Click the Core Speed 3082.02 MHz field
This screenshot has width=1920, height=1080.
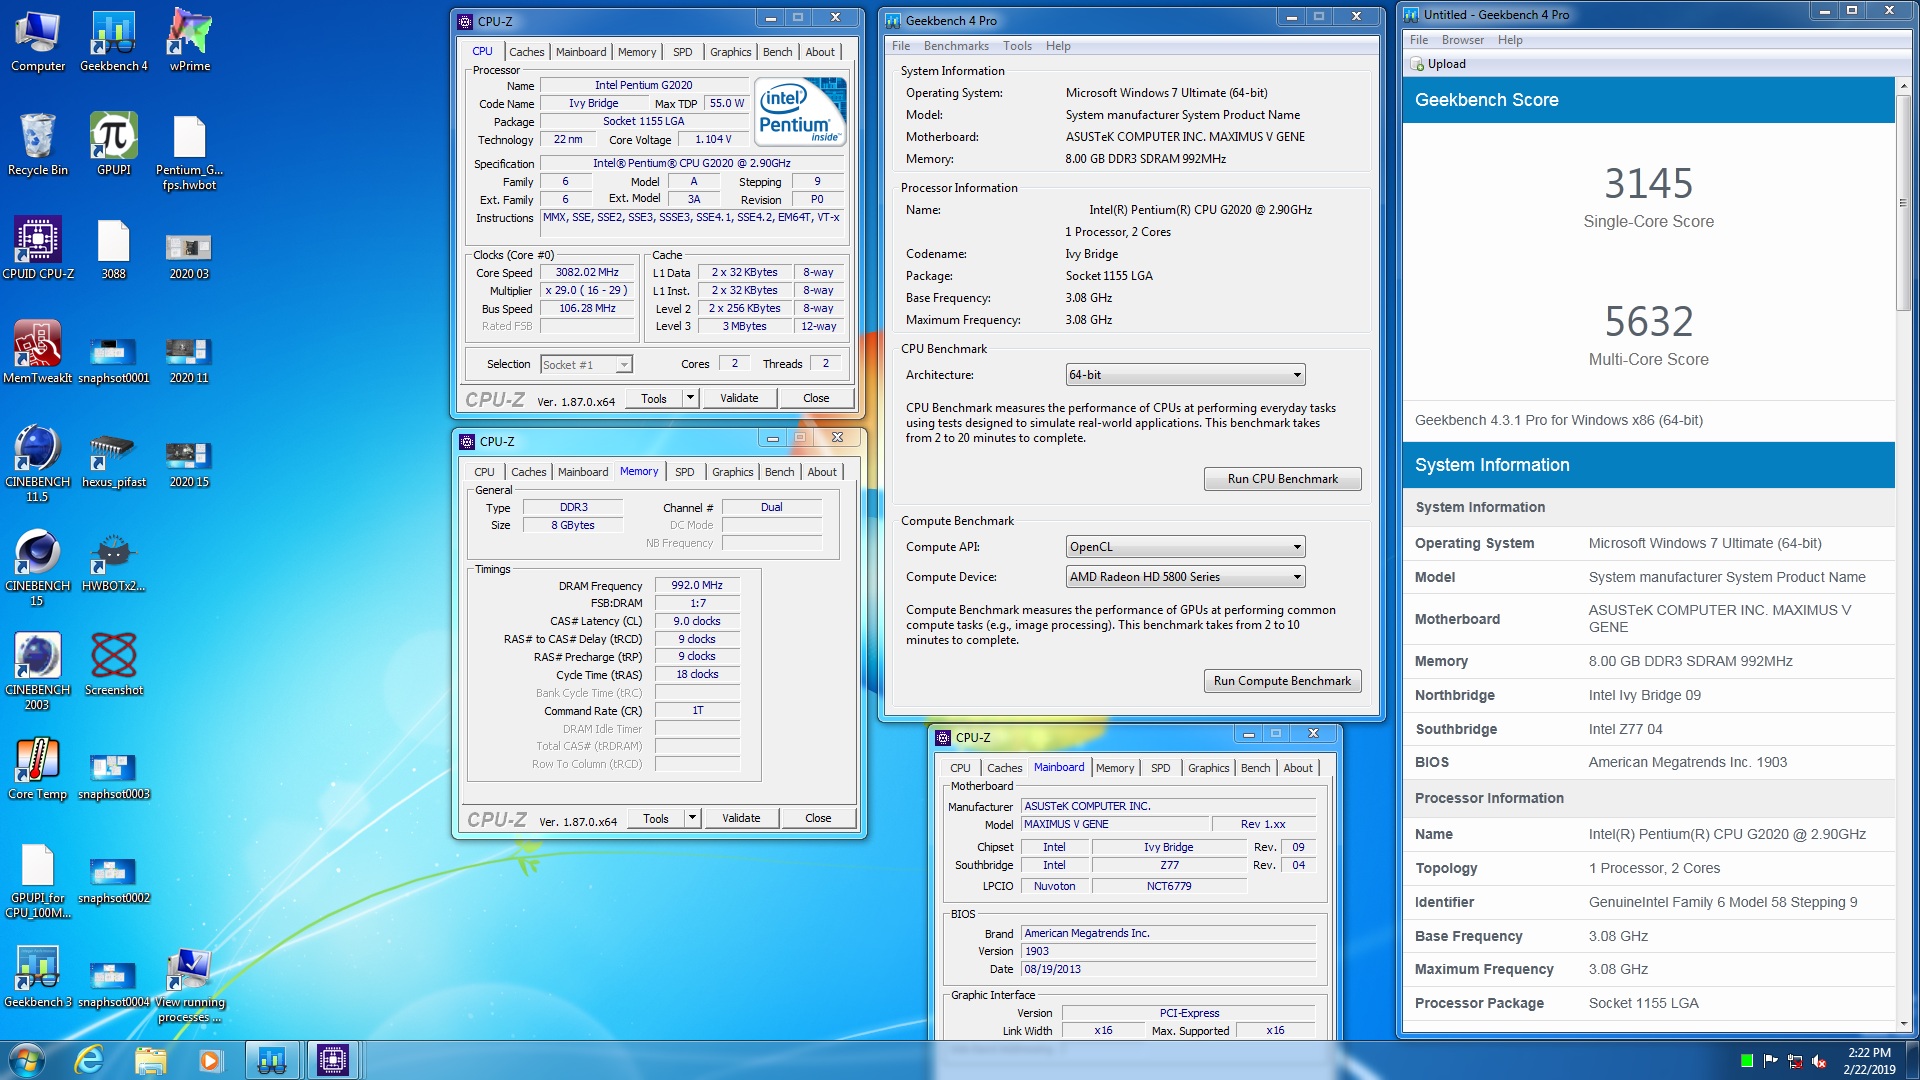point(588,272)
